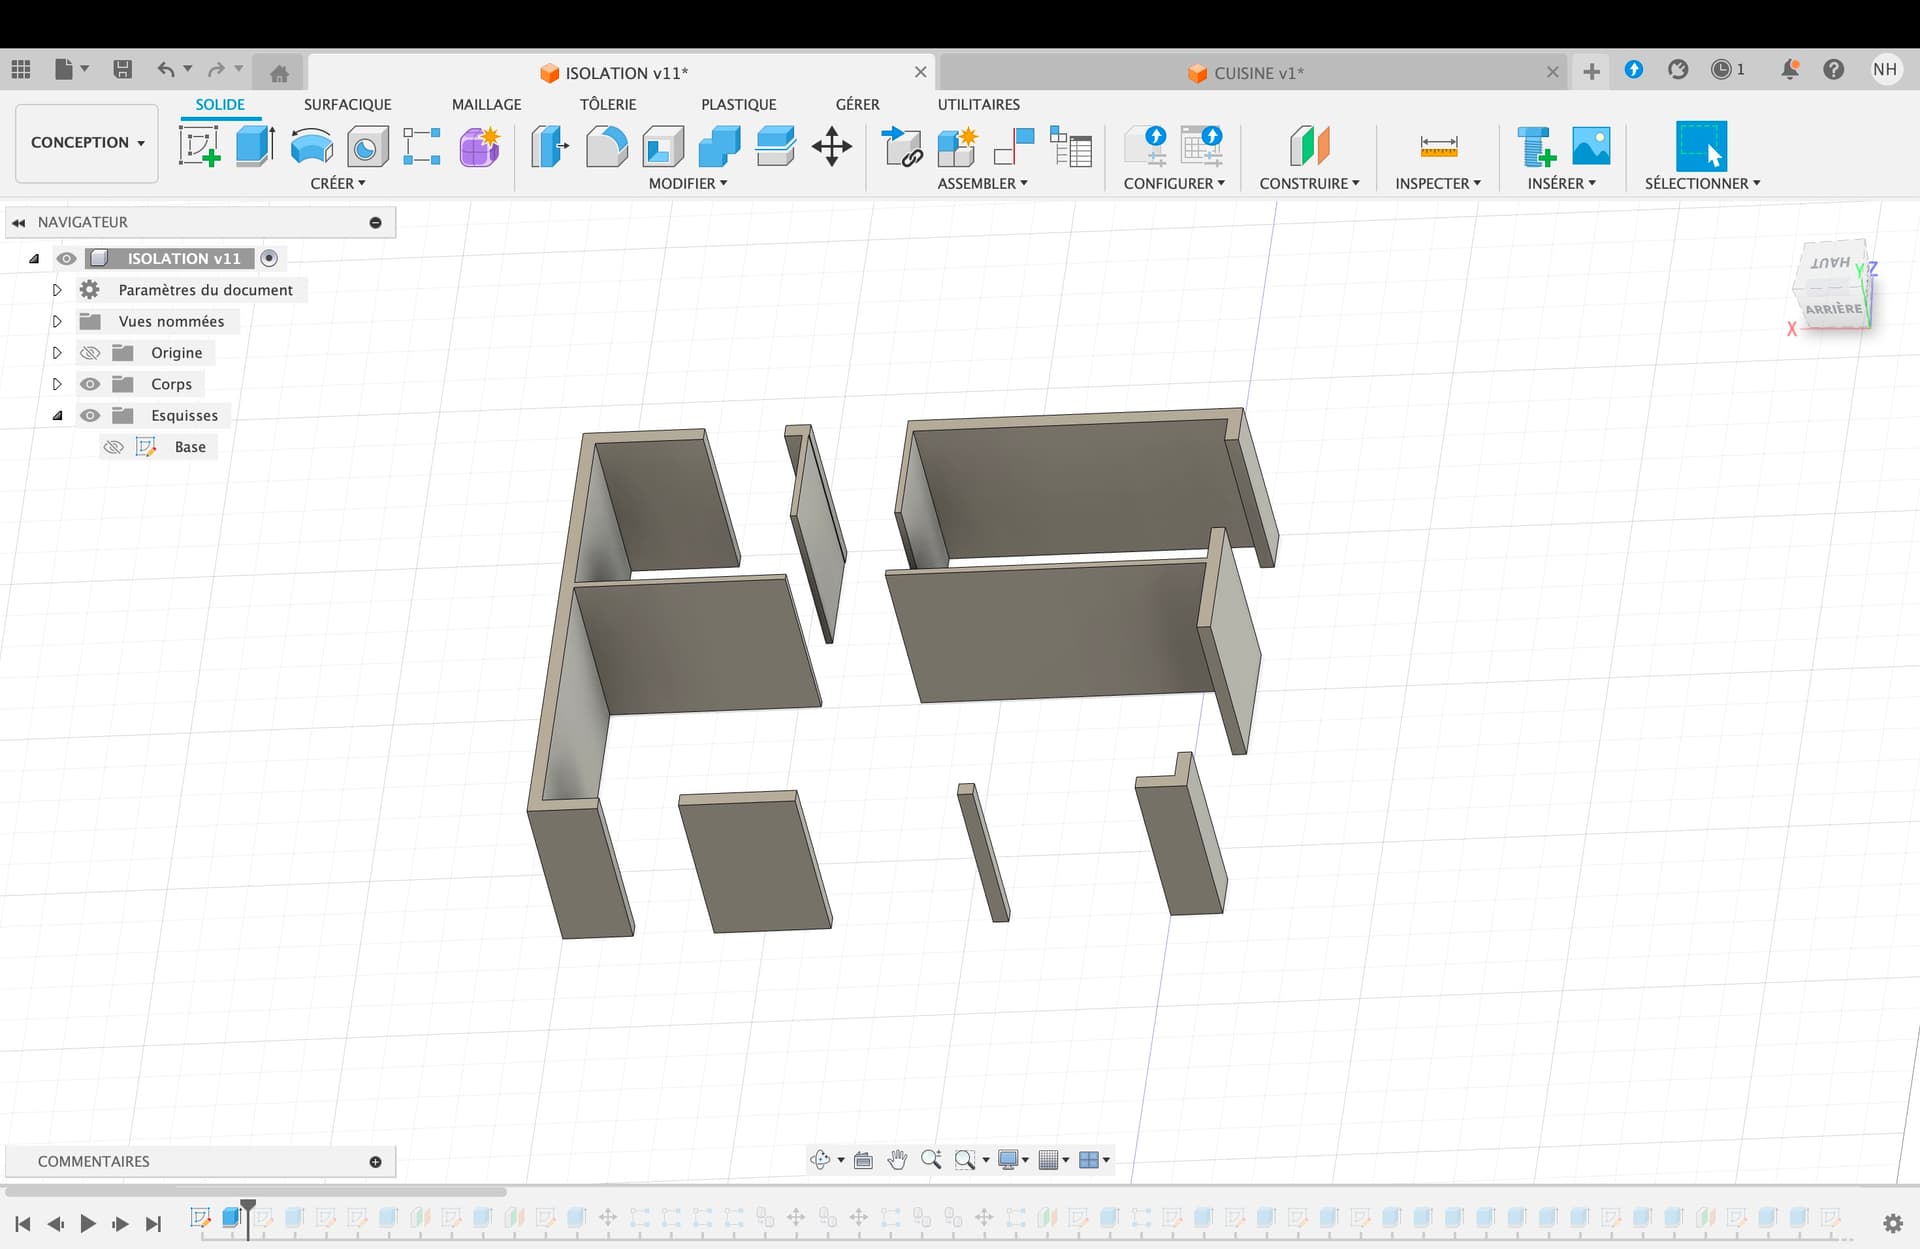Switch to the SURFACIQUE tab

(347, 104)
